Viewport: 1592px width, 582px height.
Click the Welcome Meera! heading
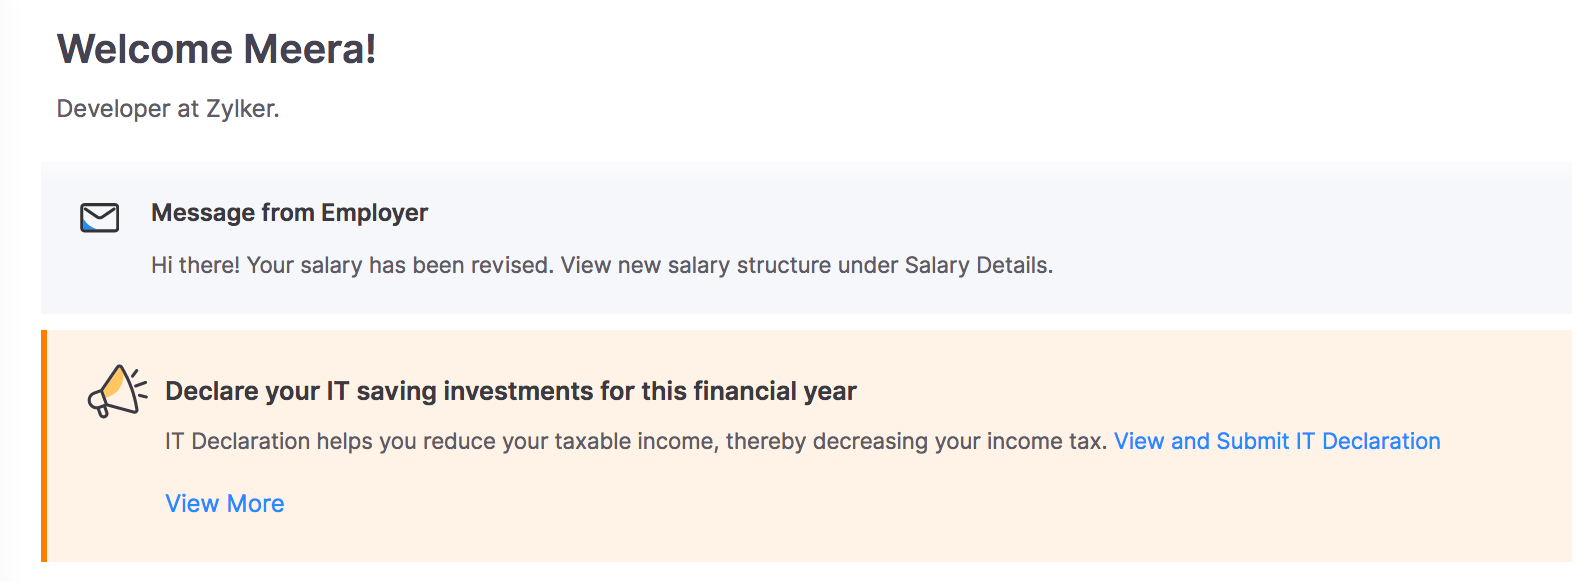click(x=216, y=49)
